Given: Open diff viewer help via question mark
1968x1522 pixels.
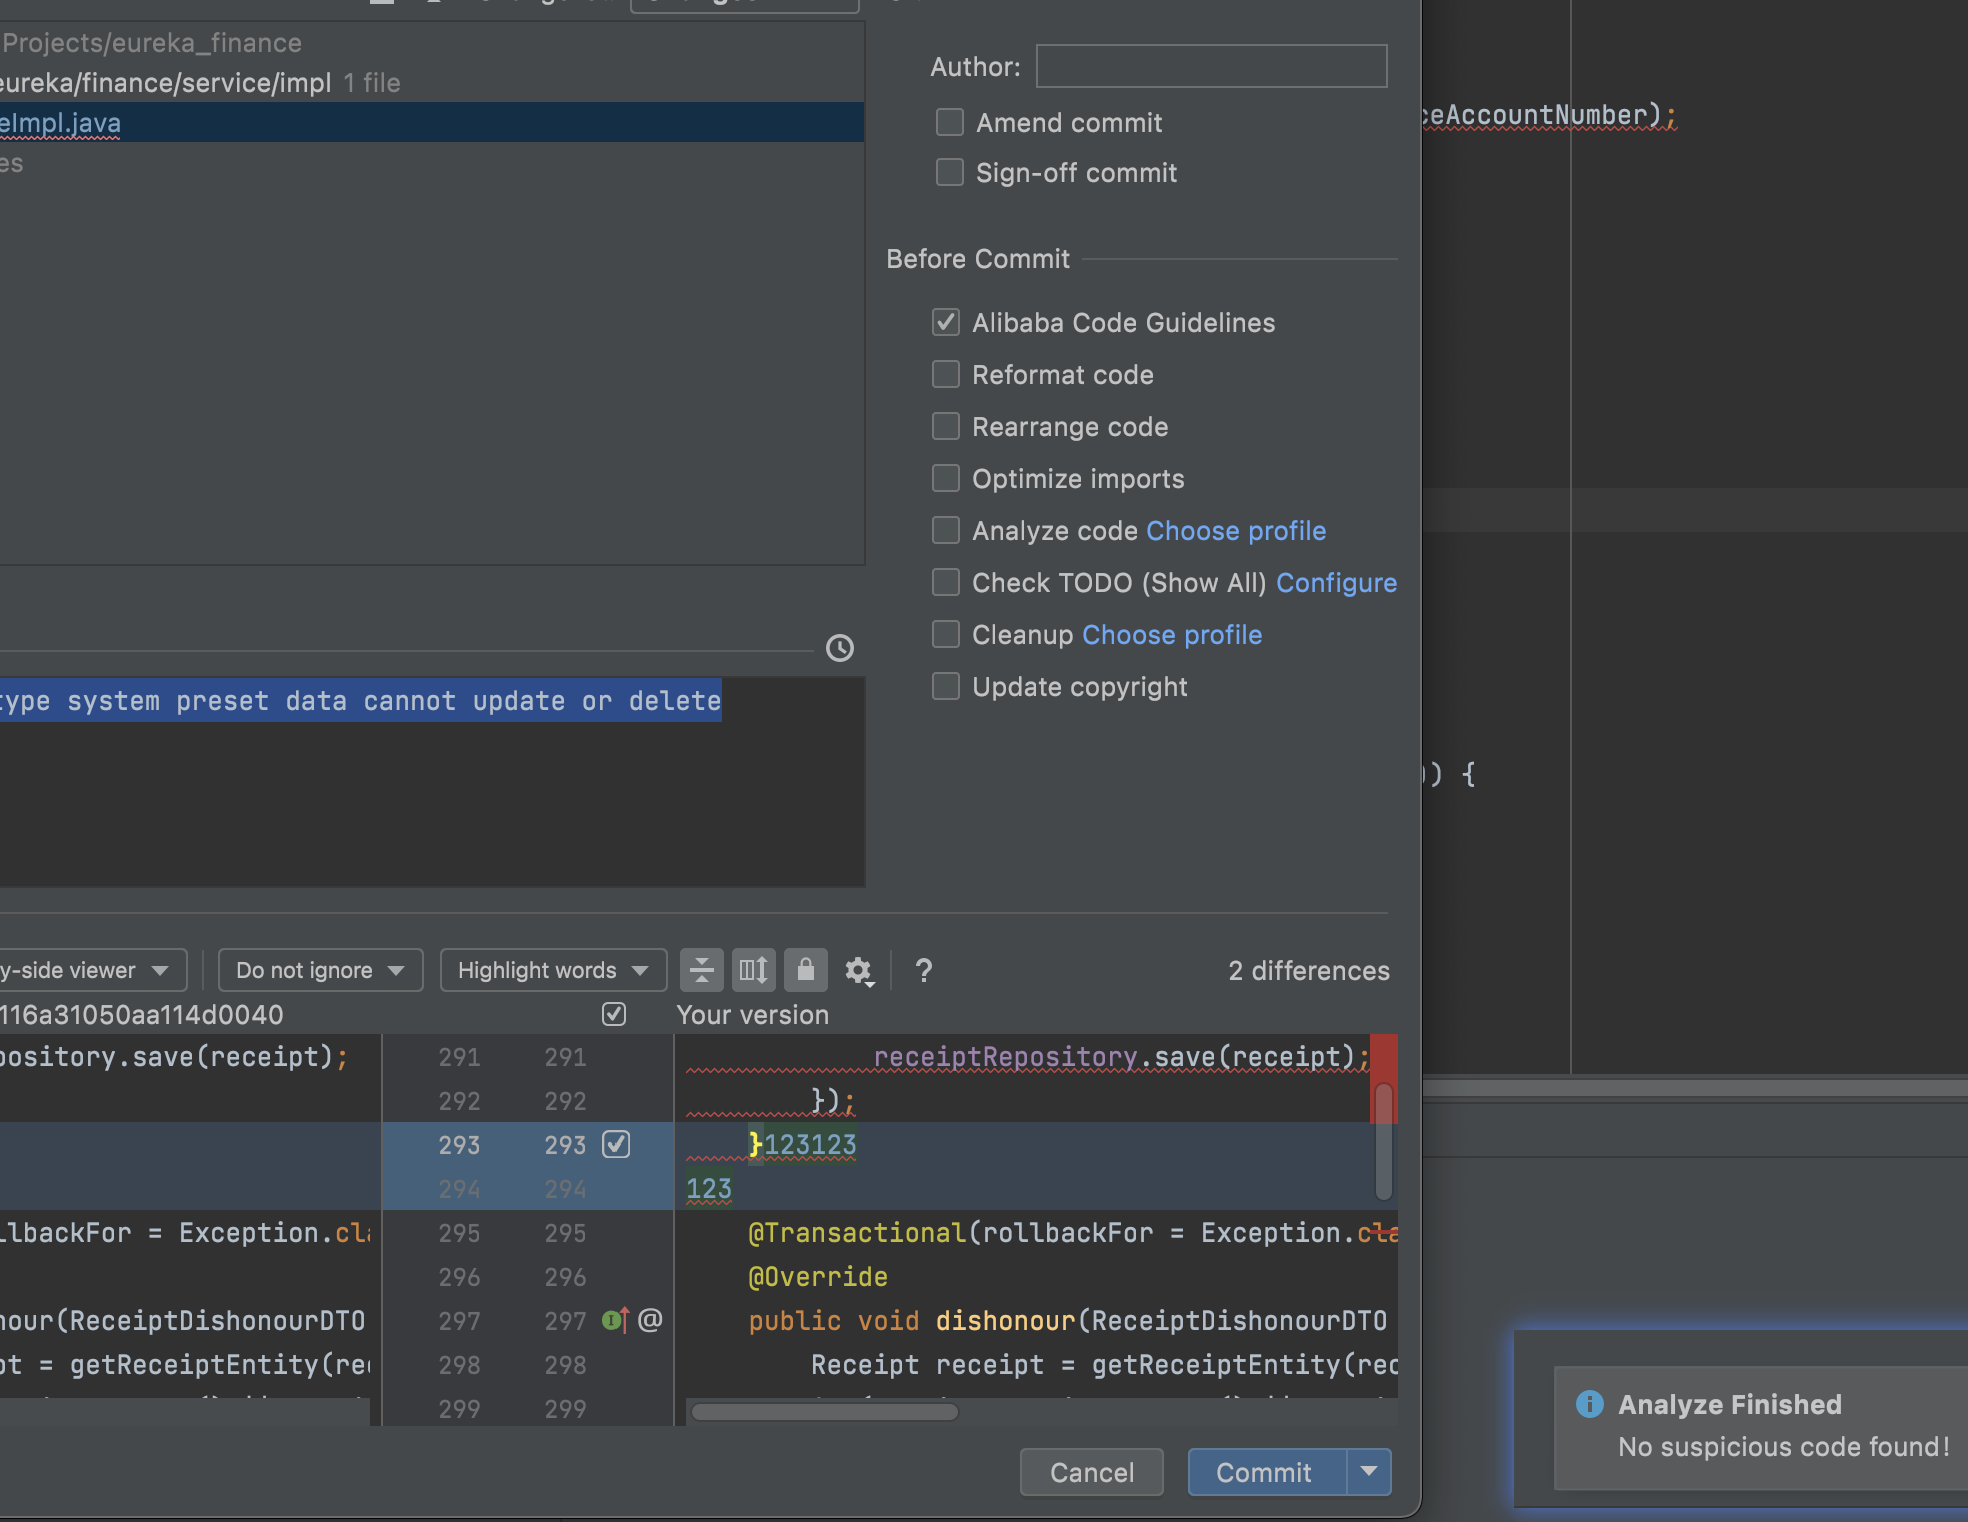Looking at the screenshot, I should (x=923, y=970).
